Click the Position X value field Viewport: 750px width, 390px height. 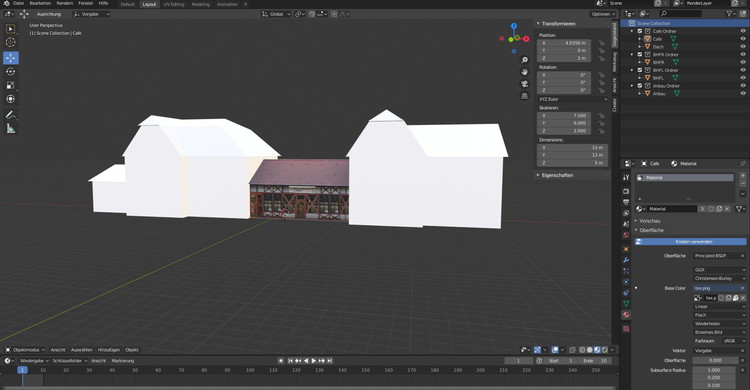(x=564, y=43)
